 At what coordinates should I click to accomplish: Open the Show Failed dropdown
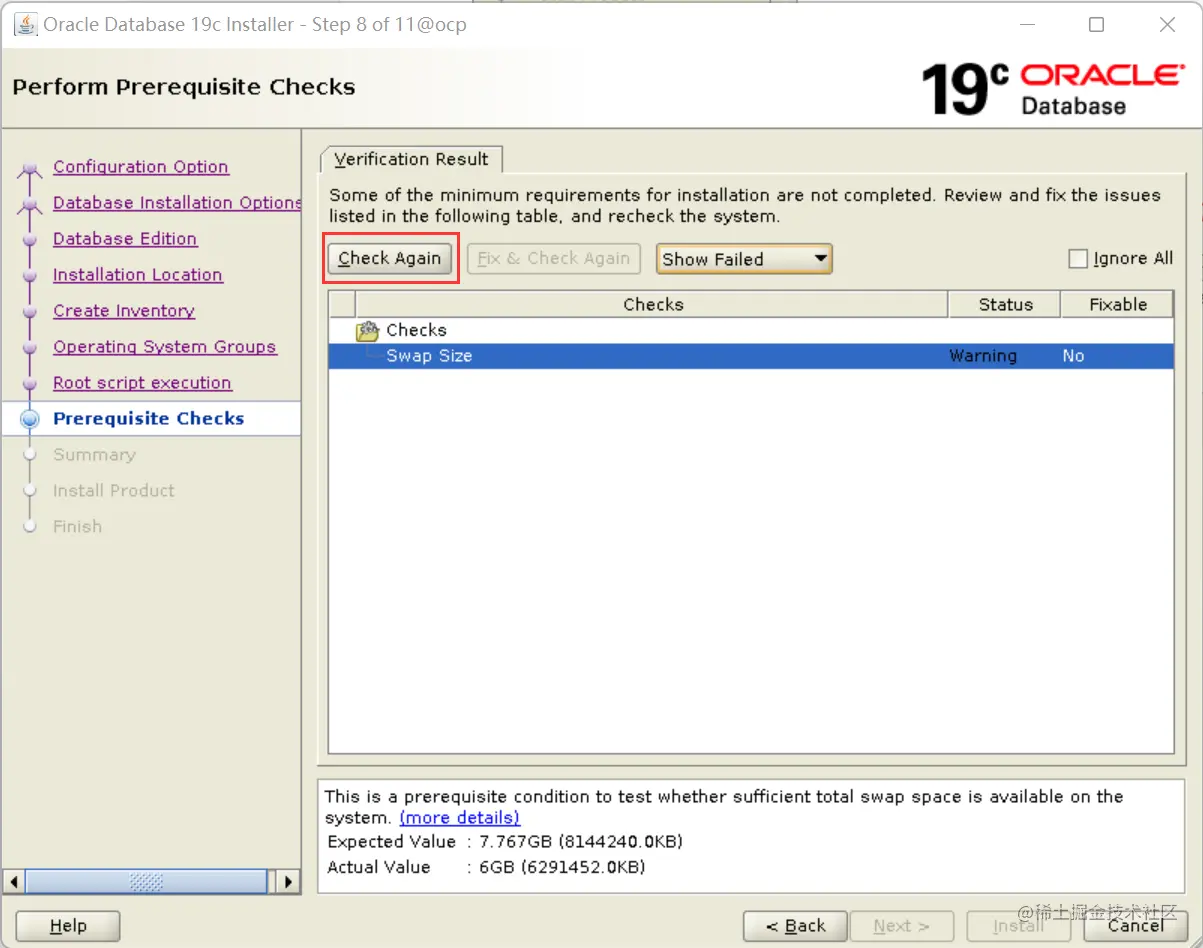tap(744, 259)
